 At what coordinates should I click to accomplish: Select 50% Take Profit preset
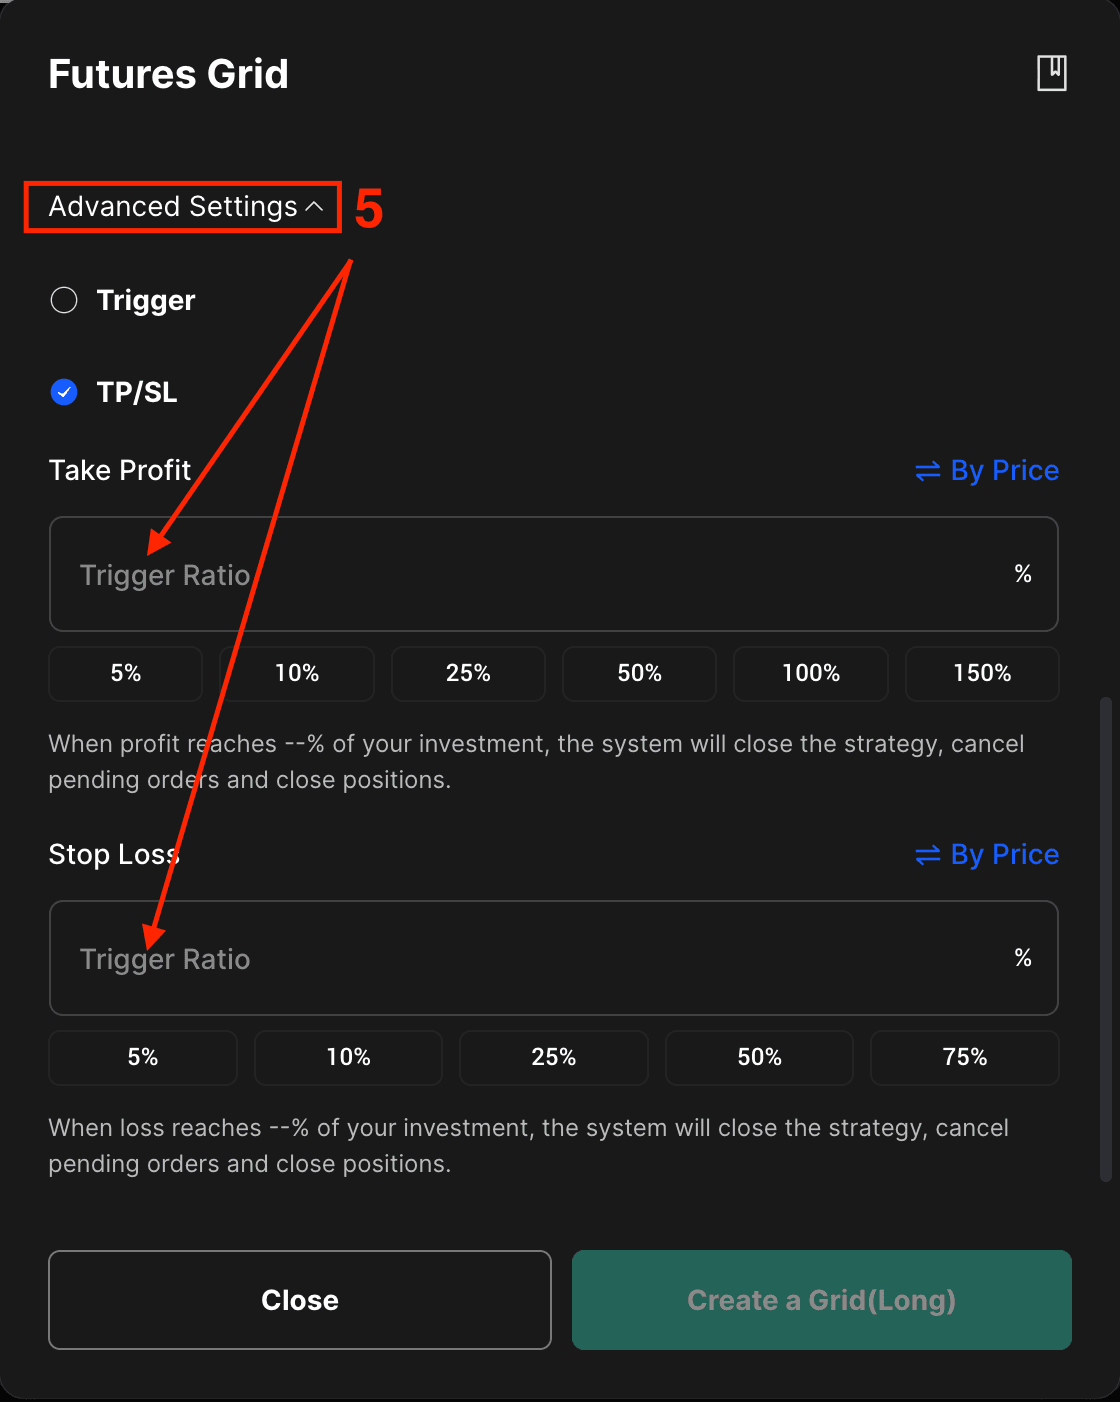pyautogui.click(x=640, y=673)
